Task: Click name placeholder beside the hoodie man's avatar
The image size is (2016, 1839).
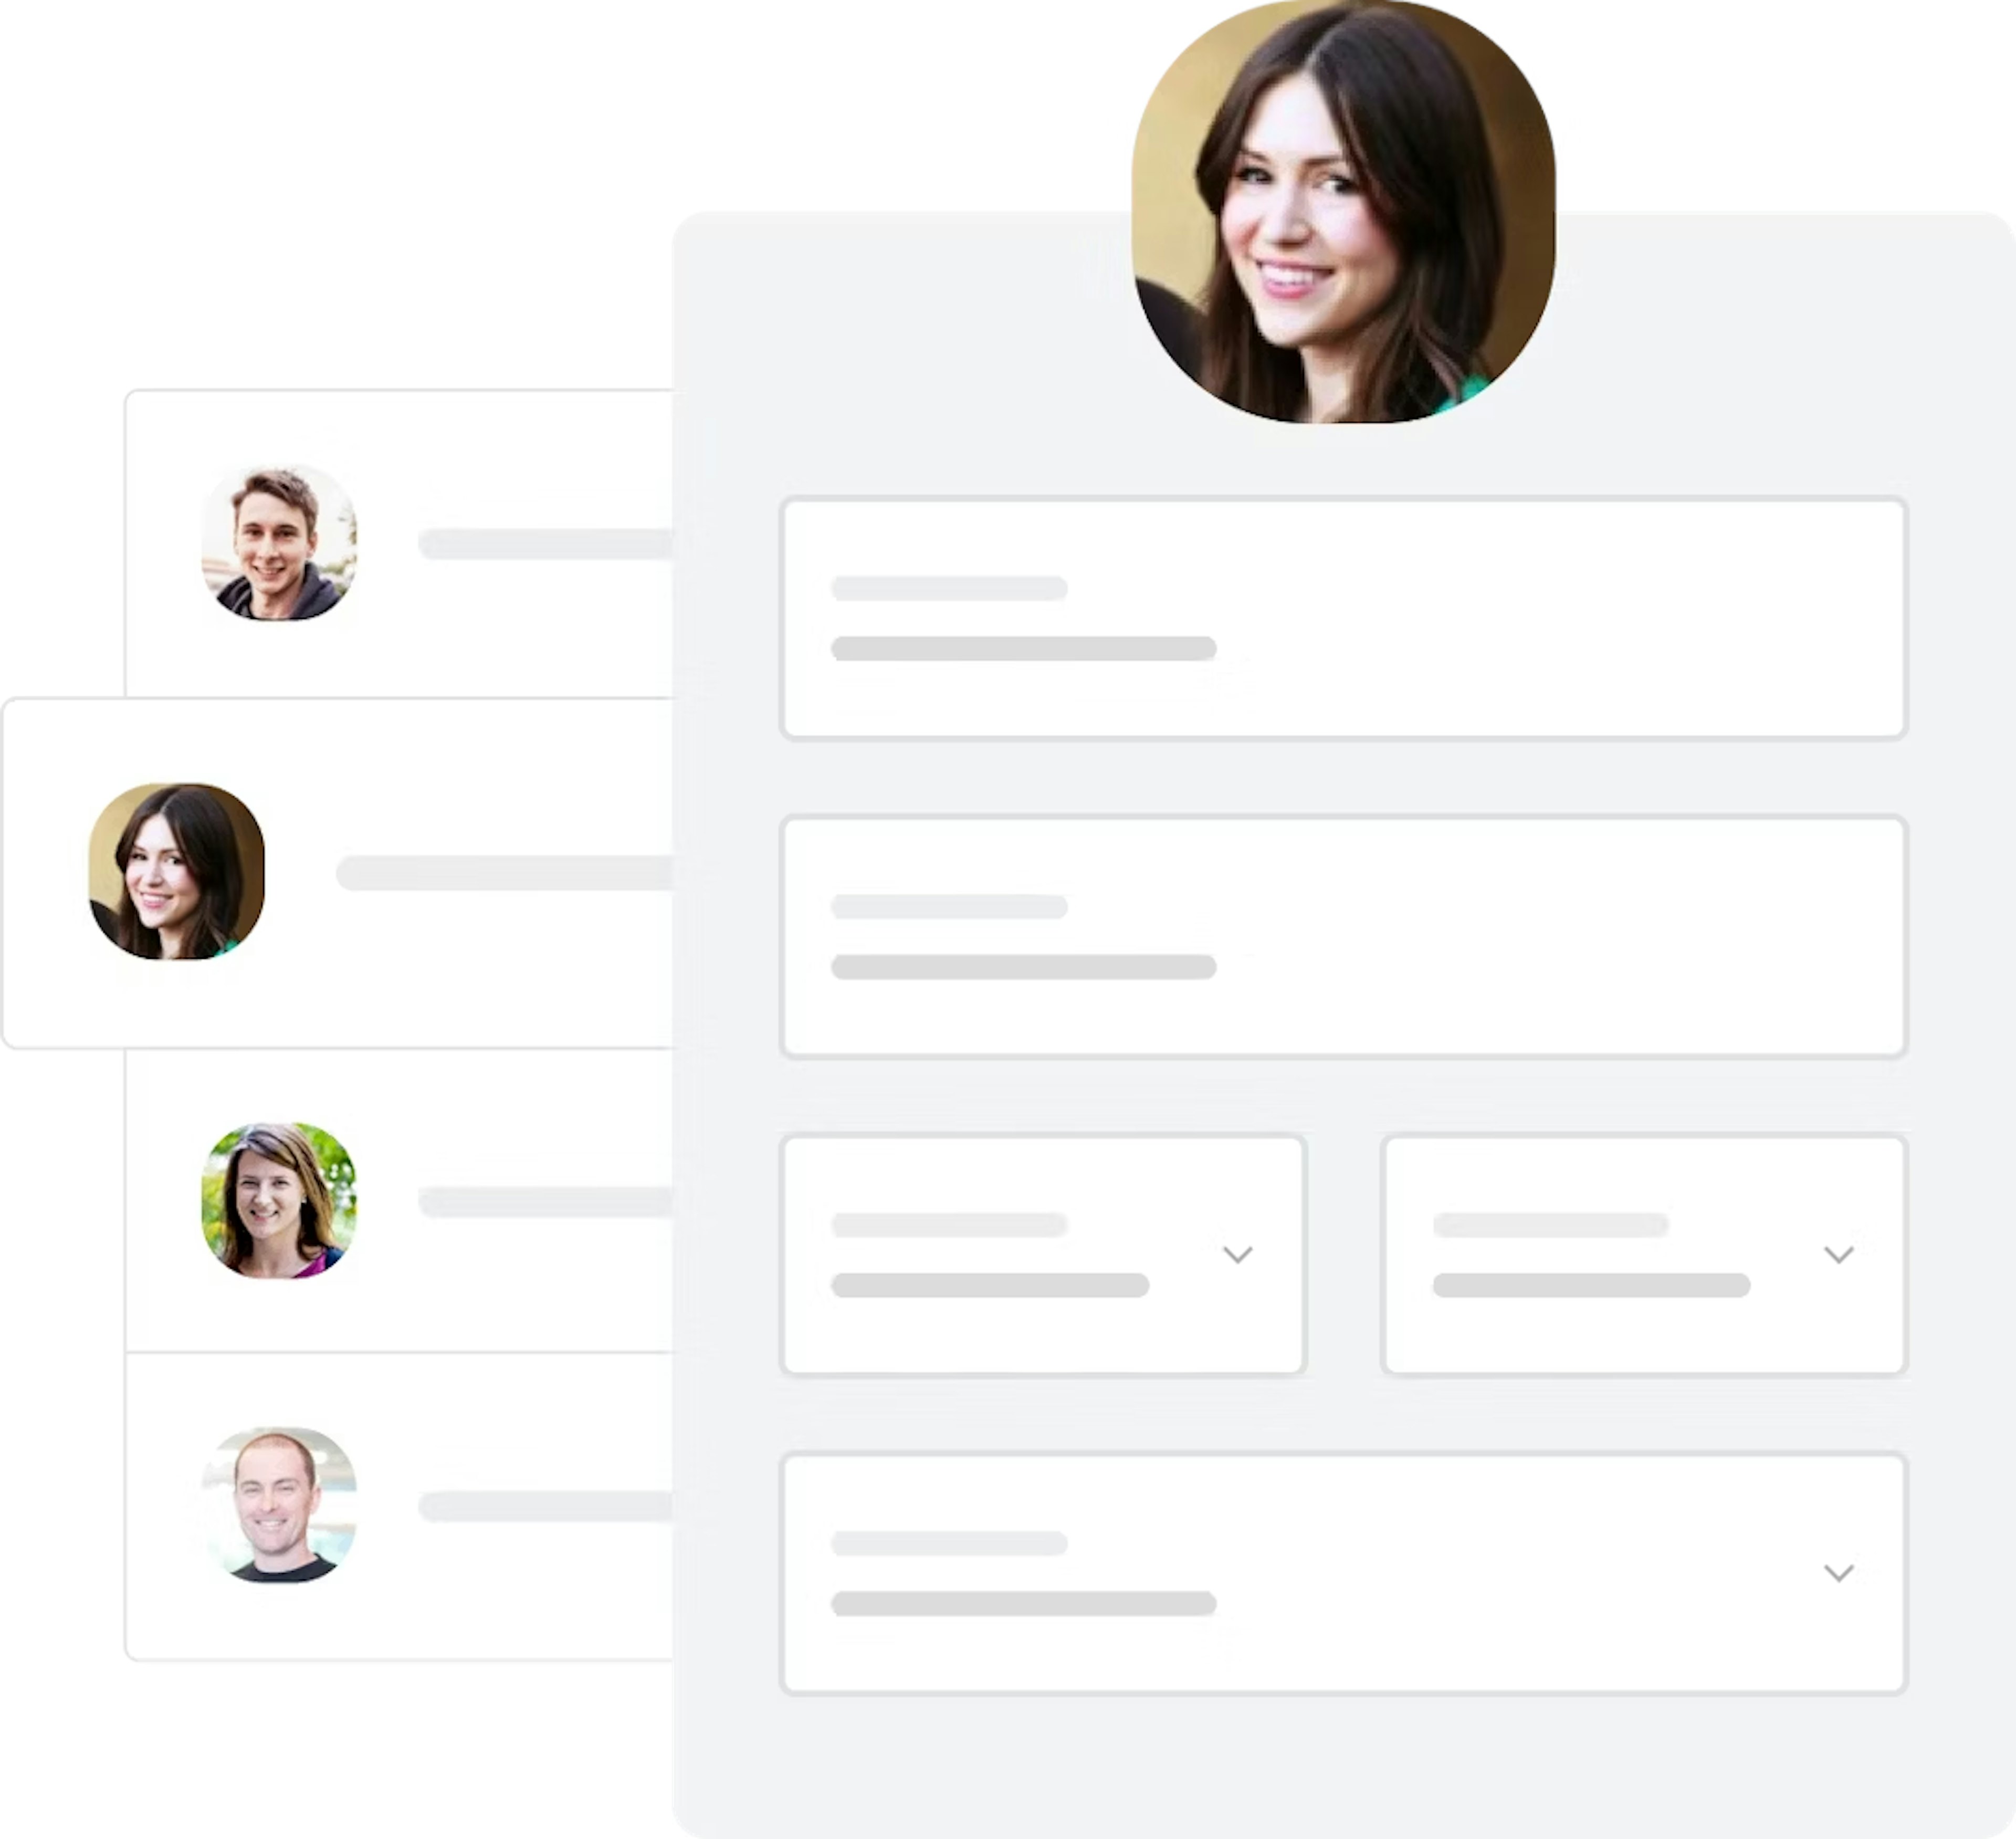Action: pos(546,544)
